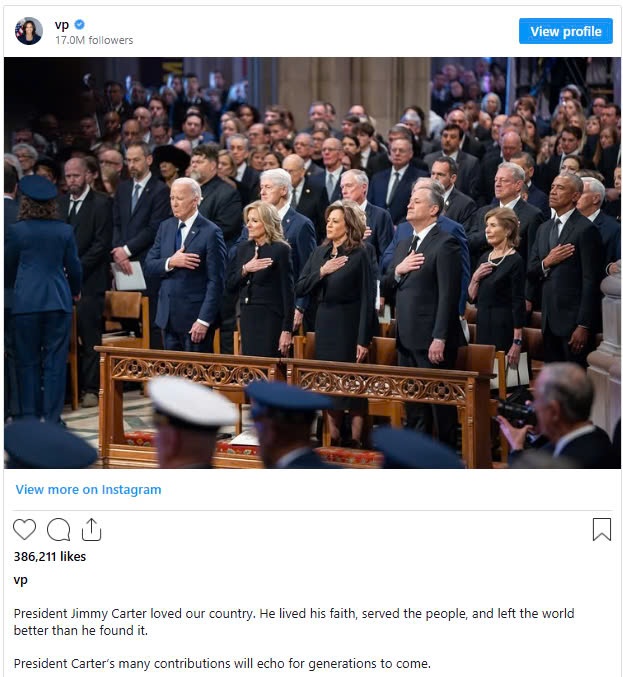Click the View profile button
Viewport: 623px width, 677px height.
pyautogui.click(x=566, y=31)
